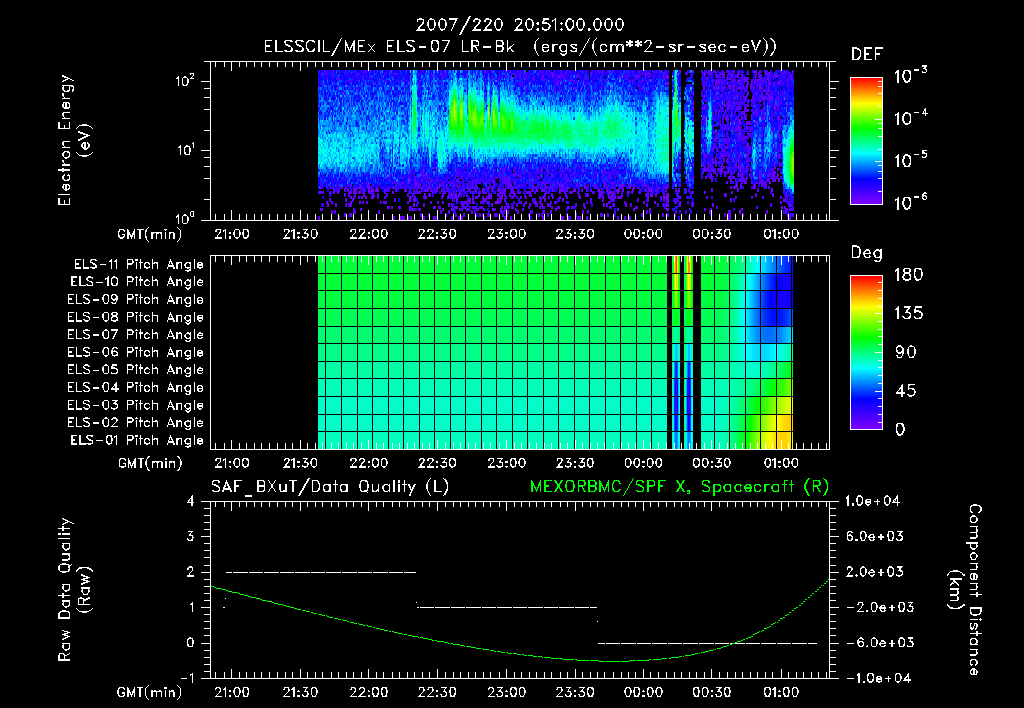Click ELS-03 Pitch Angle row label
Screen dimensions: 1024x708
(135, 406)
